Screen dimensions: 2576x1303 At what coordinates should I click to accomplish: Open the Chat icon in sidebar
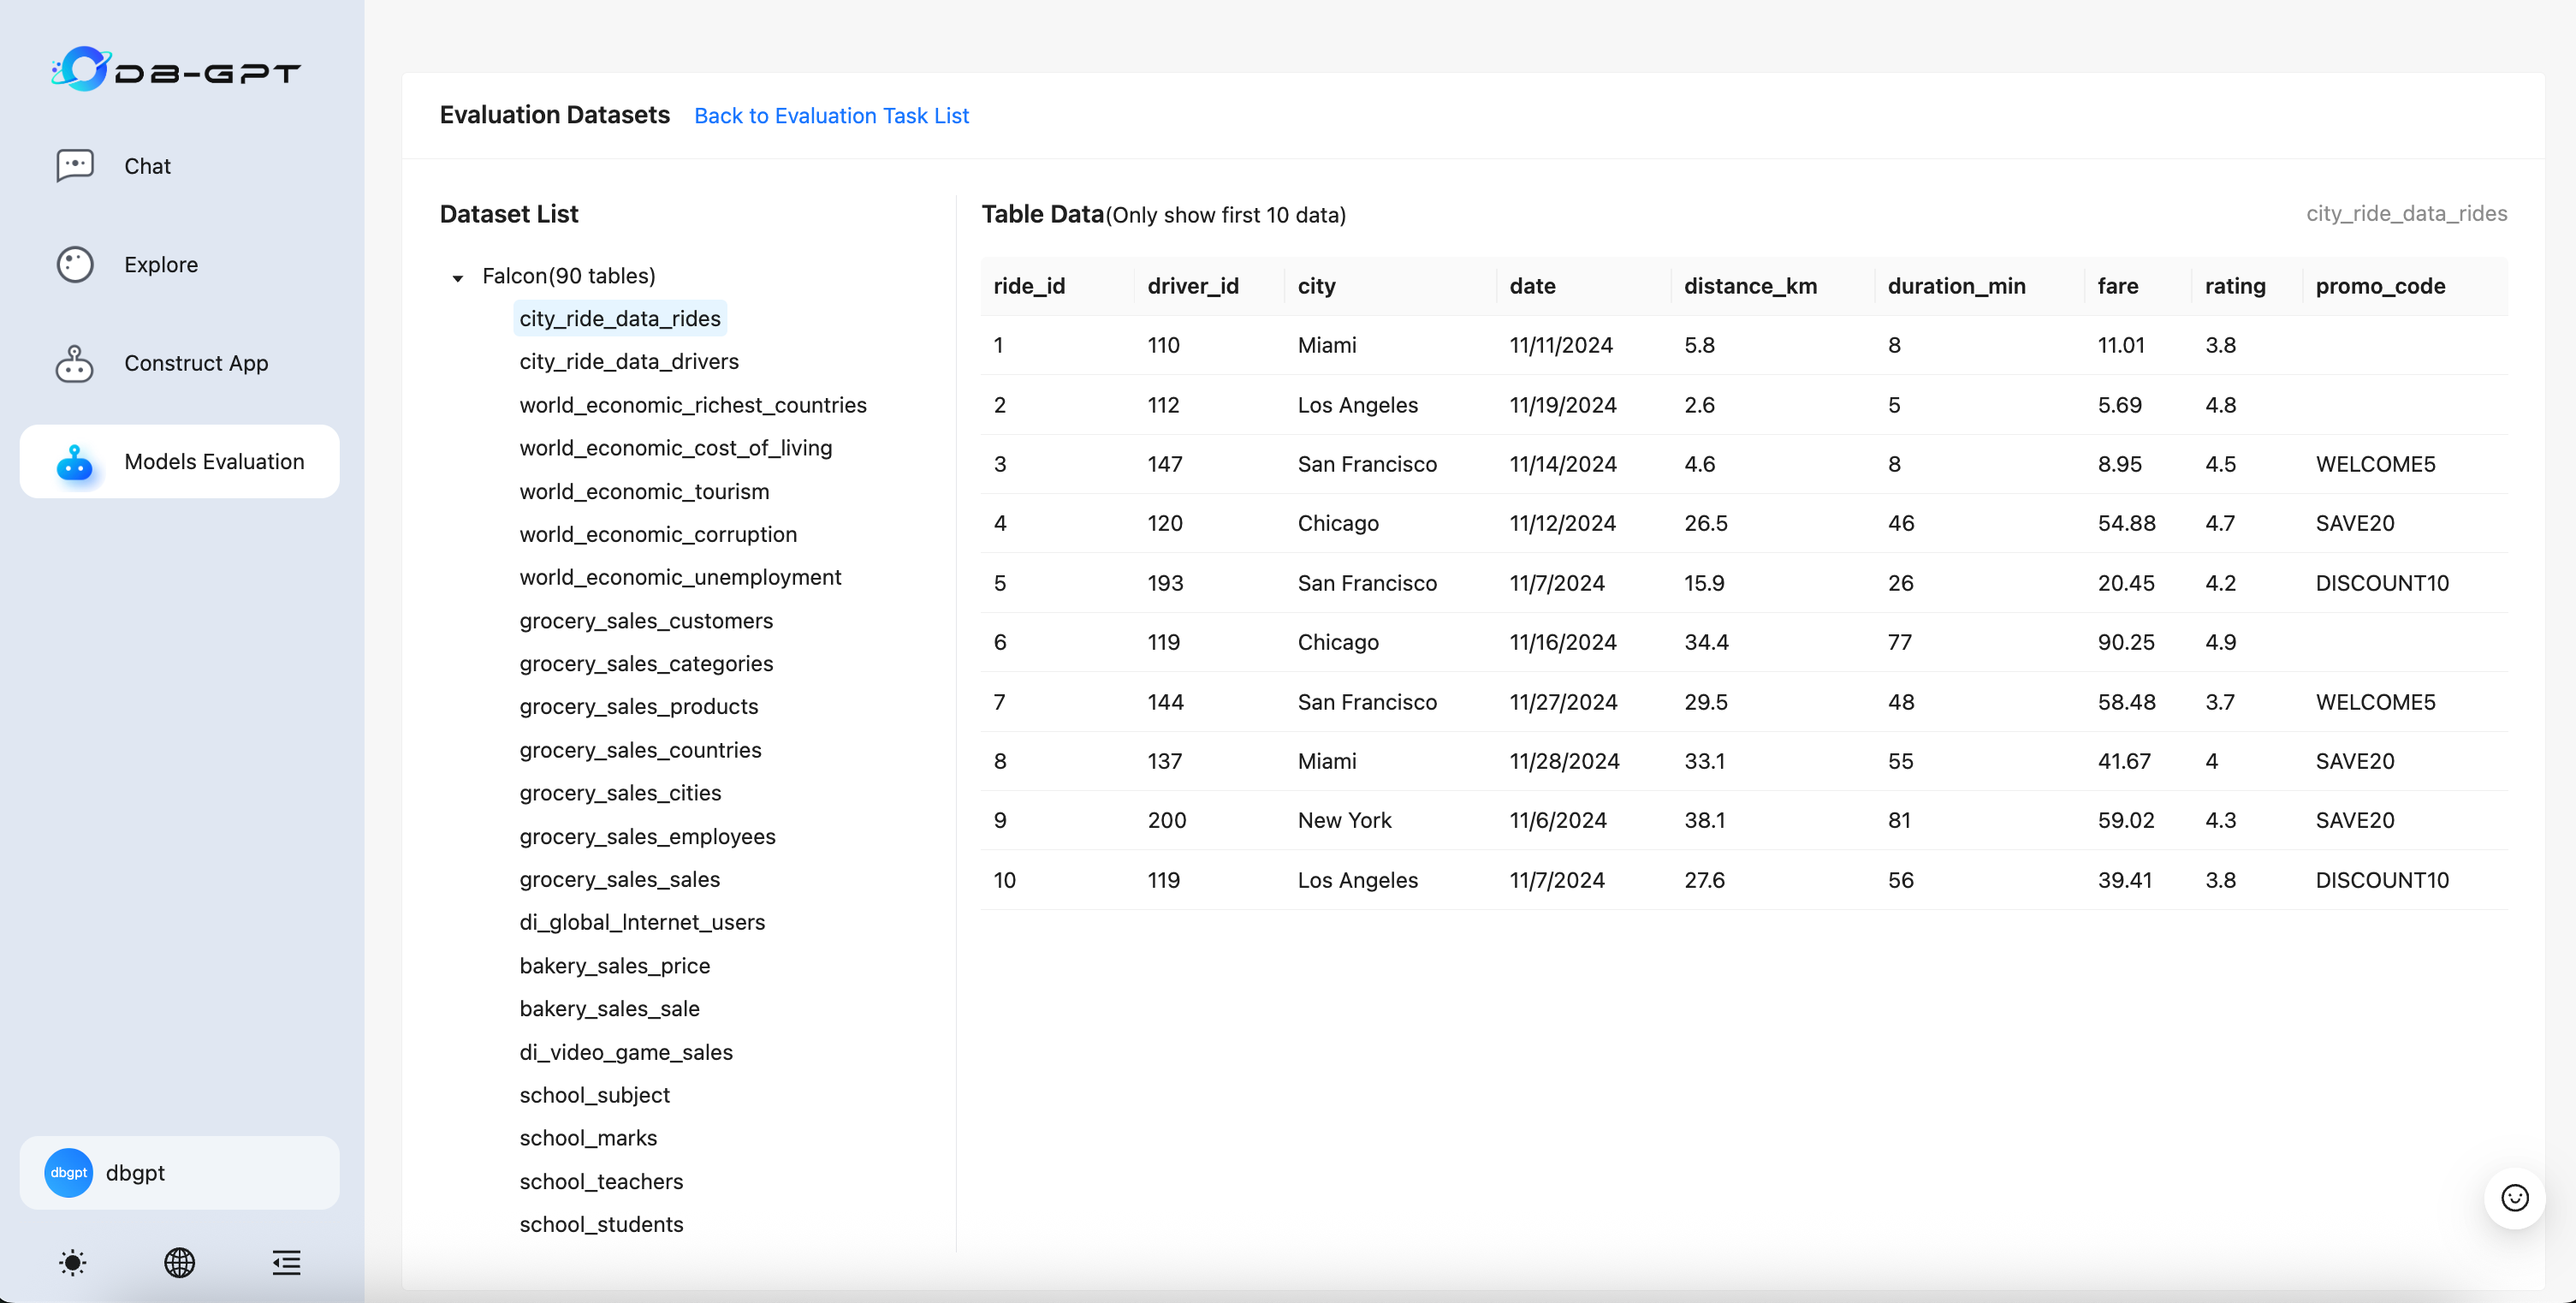point(75,166)
